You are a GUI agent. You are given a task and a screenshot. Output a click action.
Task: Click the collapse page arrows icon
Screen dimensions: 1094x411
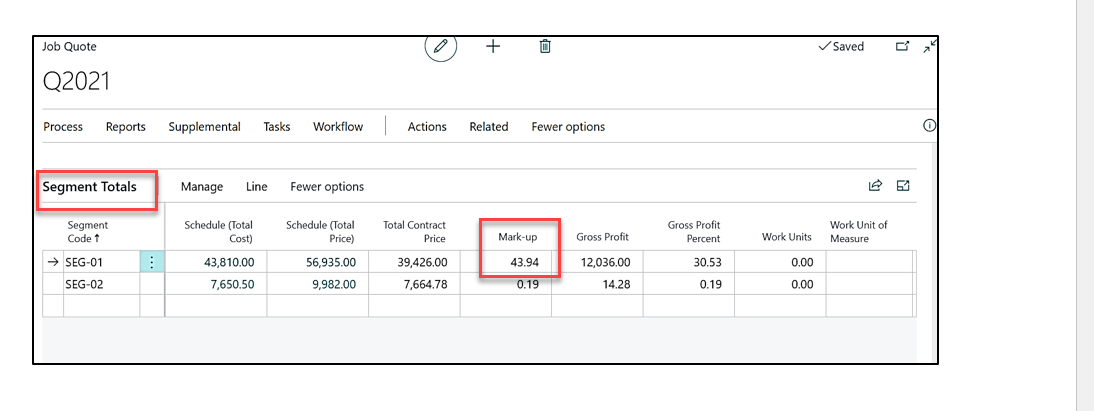point(929,46)
